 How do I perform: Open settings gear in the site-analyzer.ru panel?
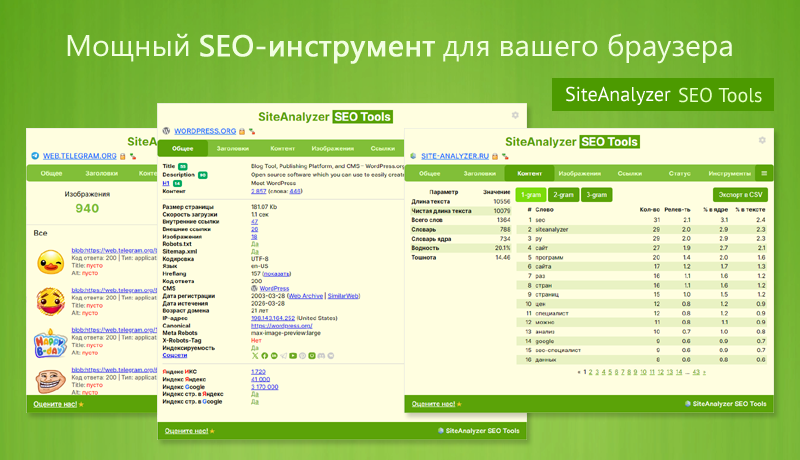point(762,140)
